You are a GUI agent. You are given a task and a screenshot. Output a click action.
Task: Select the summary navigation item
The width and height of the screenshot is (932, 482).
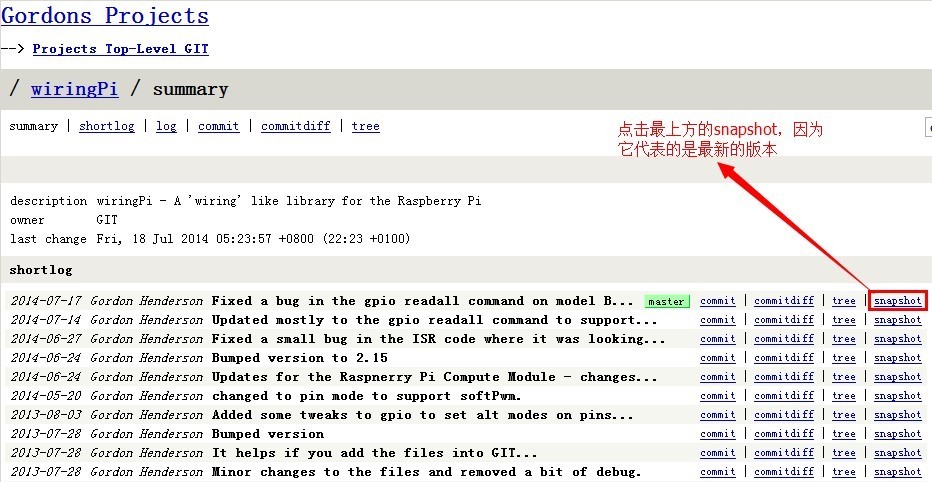(x=33, y=126)
